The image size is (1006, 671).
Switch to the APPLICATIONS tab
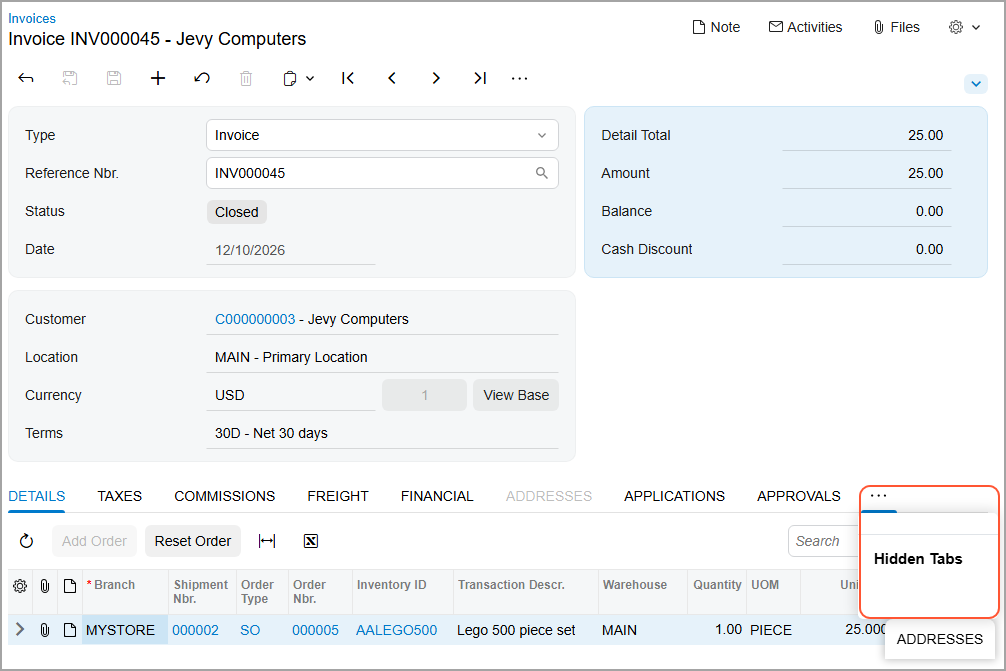674,497
